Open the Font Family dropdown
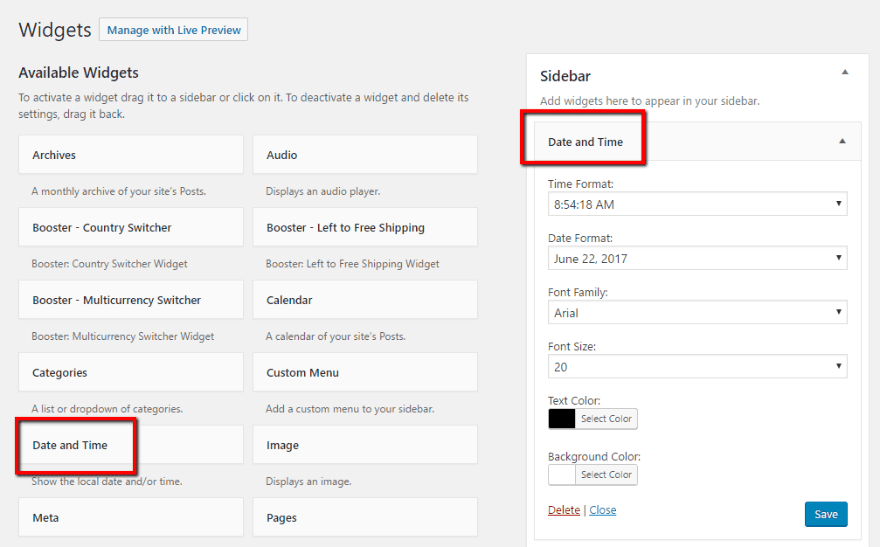The width and height of the screenshot is (880, 547). point(697,313)
